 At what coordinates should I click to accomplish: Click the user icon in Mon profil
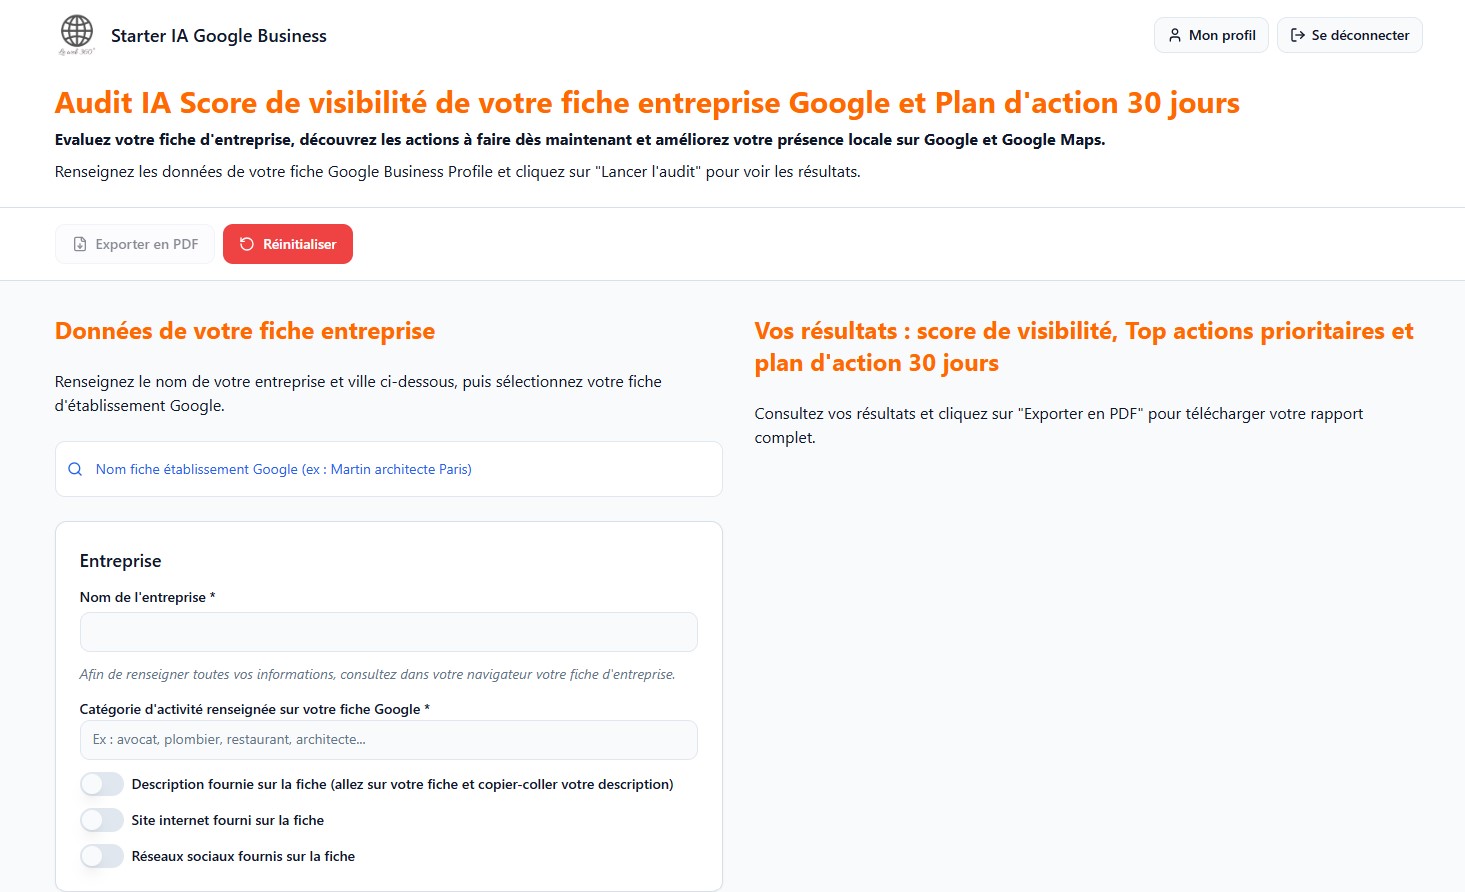[x=1175, y=35]
